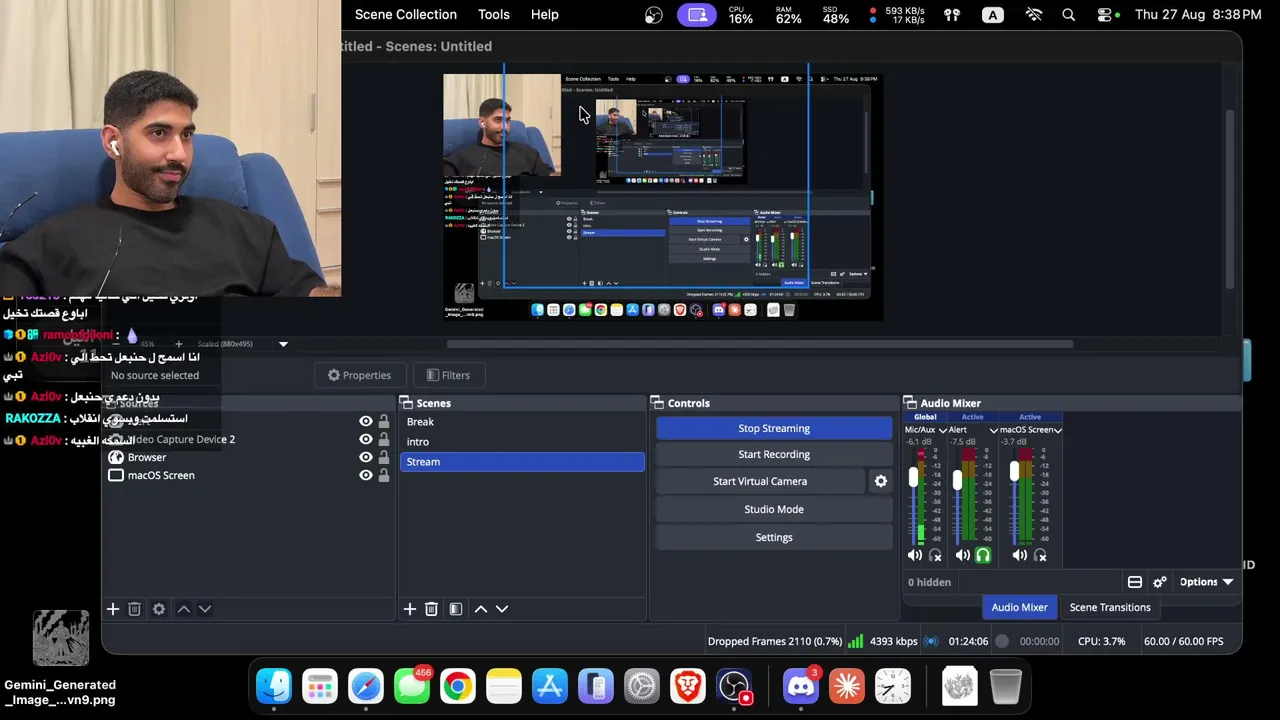Image resolution: width=1280 pixels, height=720 pixels.
Task: Open Control Center in the menu bar
Action: [1105, 15]
